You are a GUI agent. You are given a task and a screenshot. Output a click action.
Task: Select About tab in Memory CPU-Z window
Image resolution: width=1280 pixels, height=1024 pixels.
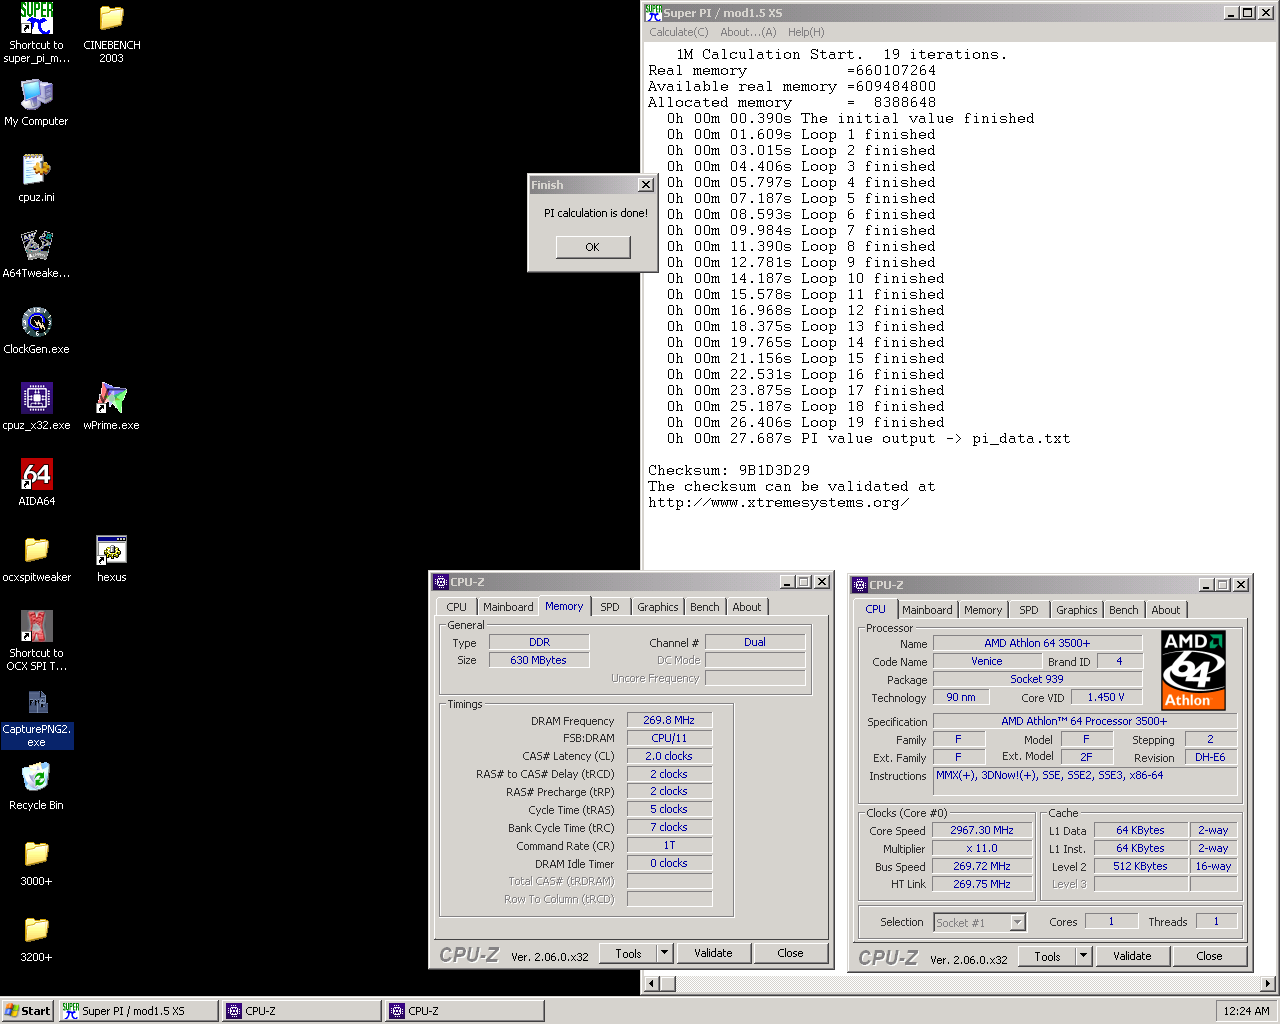747,607
